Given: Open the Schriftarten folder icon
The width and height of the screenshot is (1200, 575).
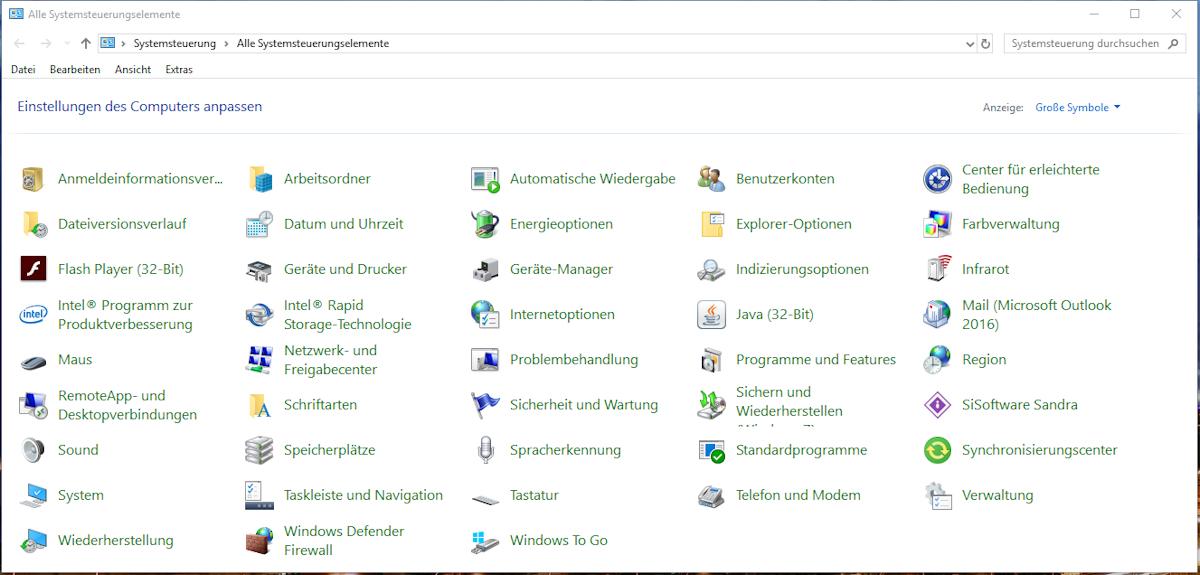Looking at the screenshot, I should click(x=260, y=405).
